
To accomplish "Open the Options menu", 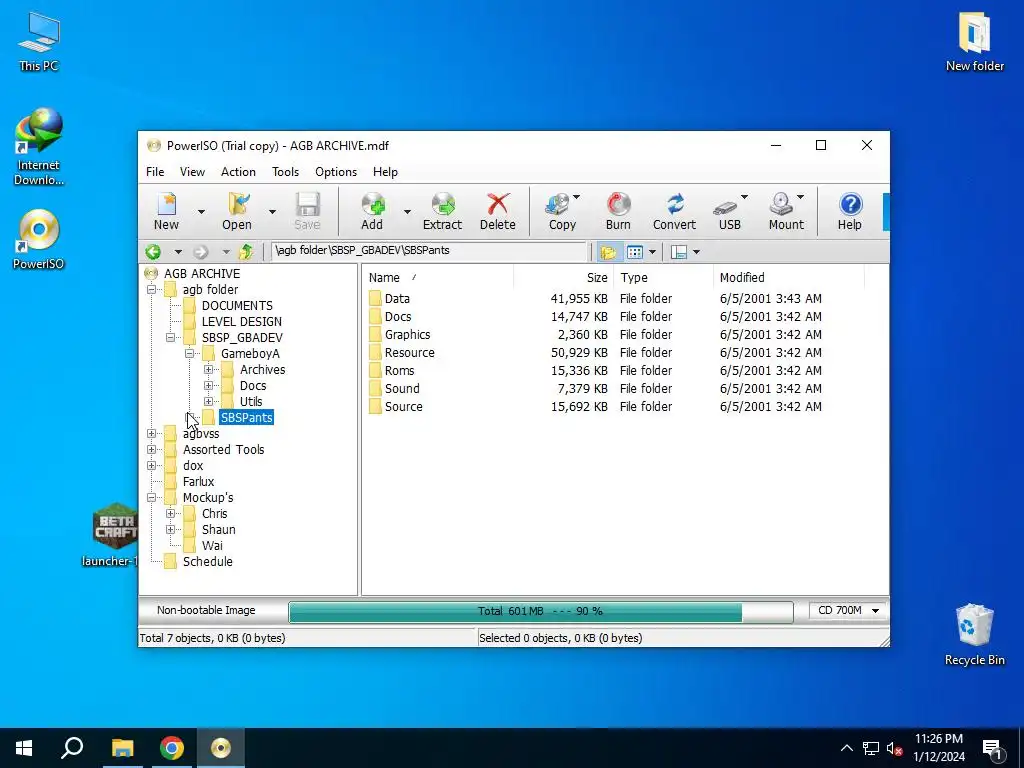I will (336, 172).
